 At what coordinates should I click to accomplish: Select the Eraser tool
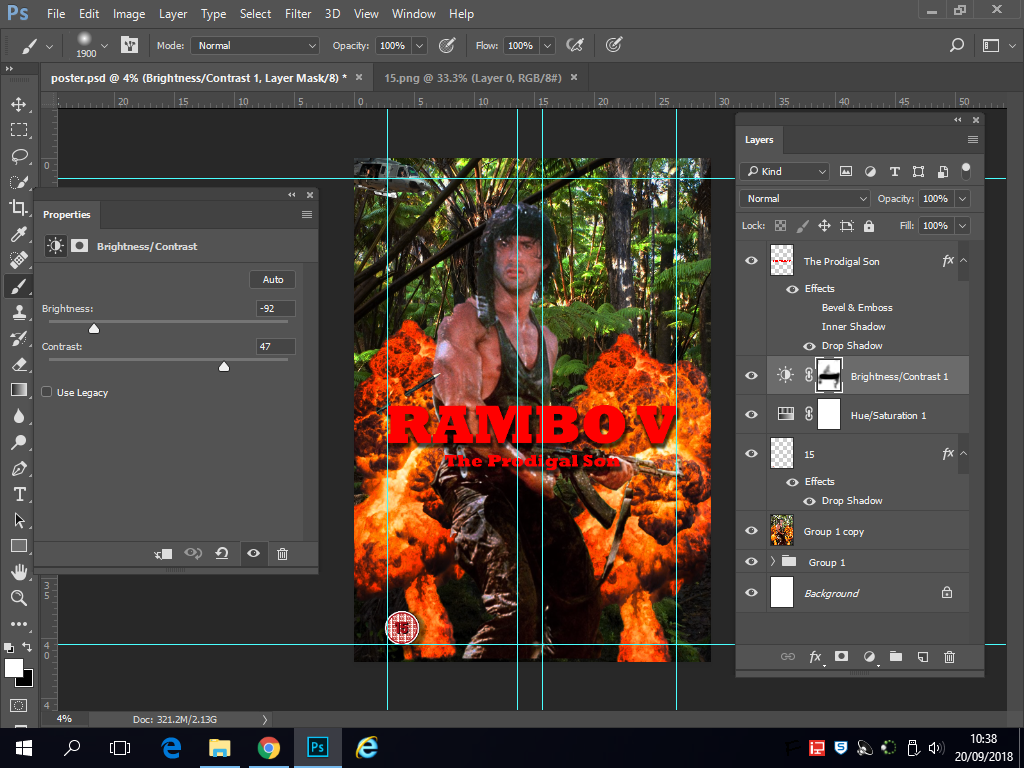click(x=18, y=364)
